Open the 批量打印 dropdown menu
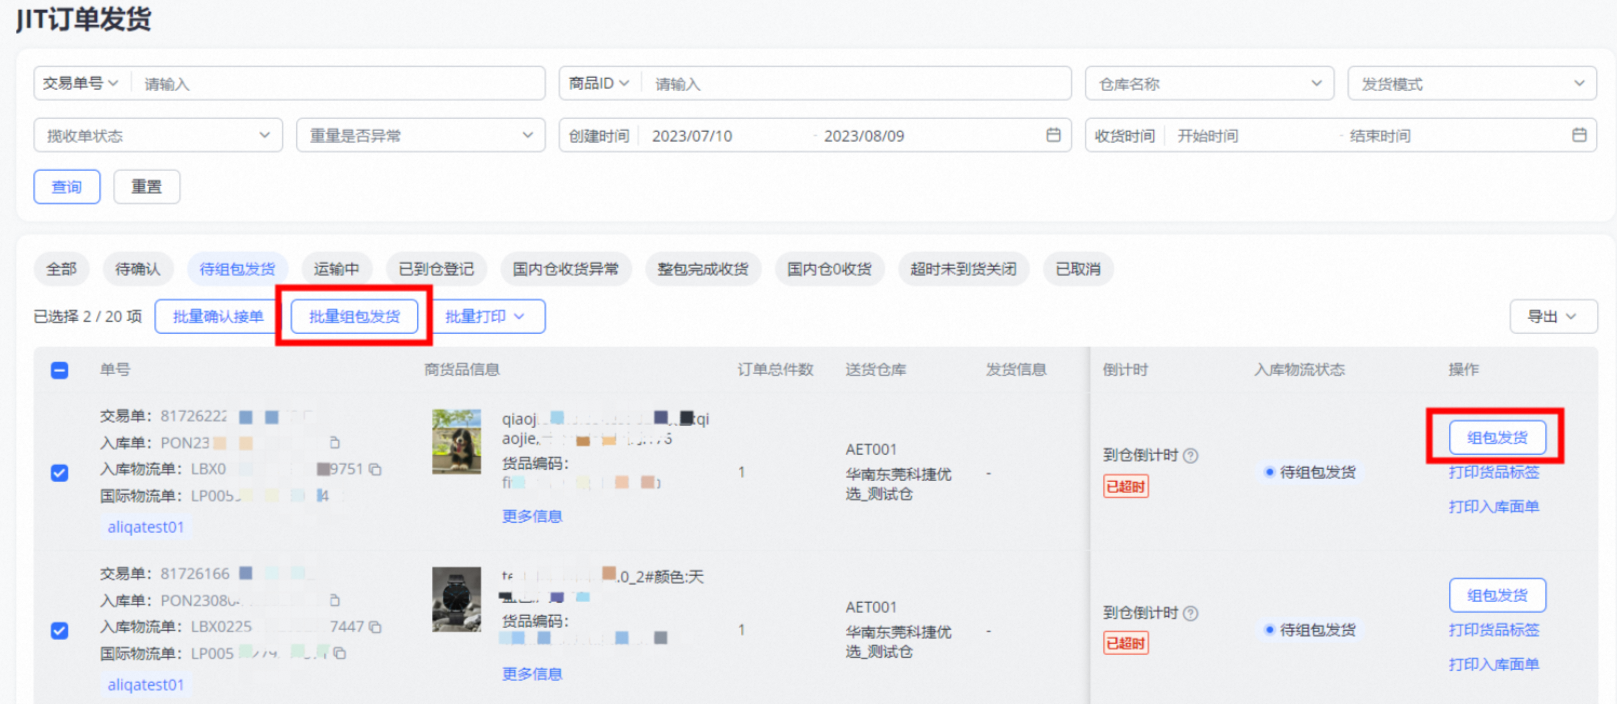1617x704 pixels. tap(485, 317)
